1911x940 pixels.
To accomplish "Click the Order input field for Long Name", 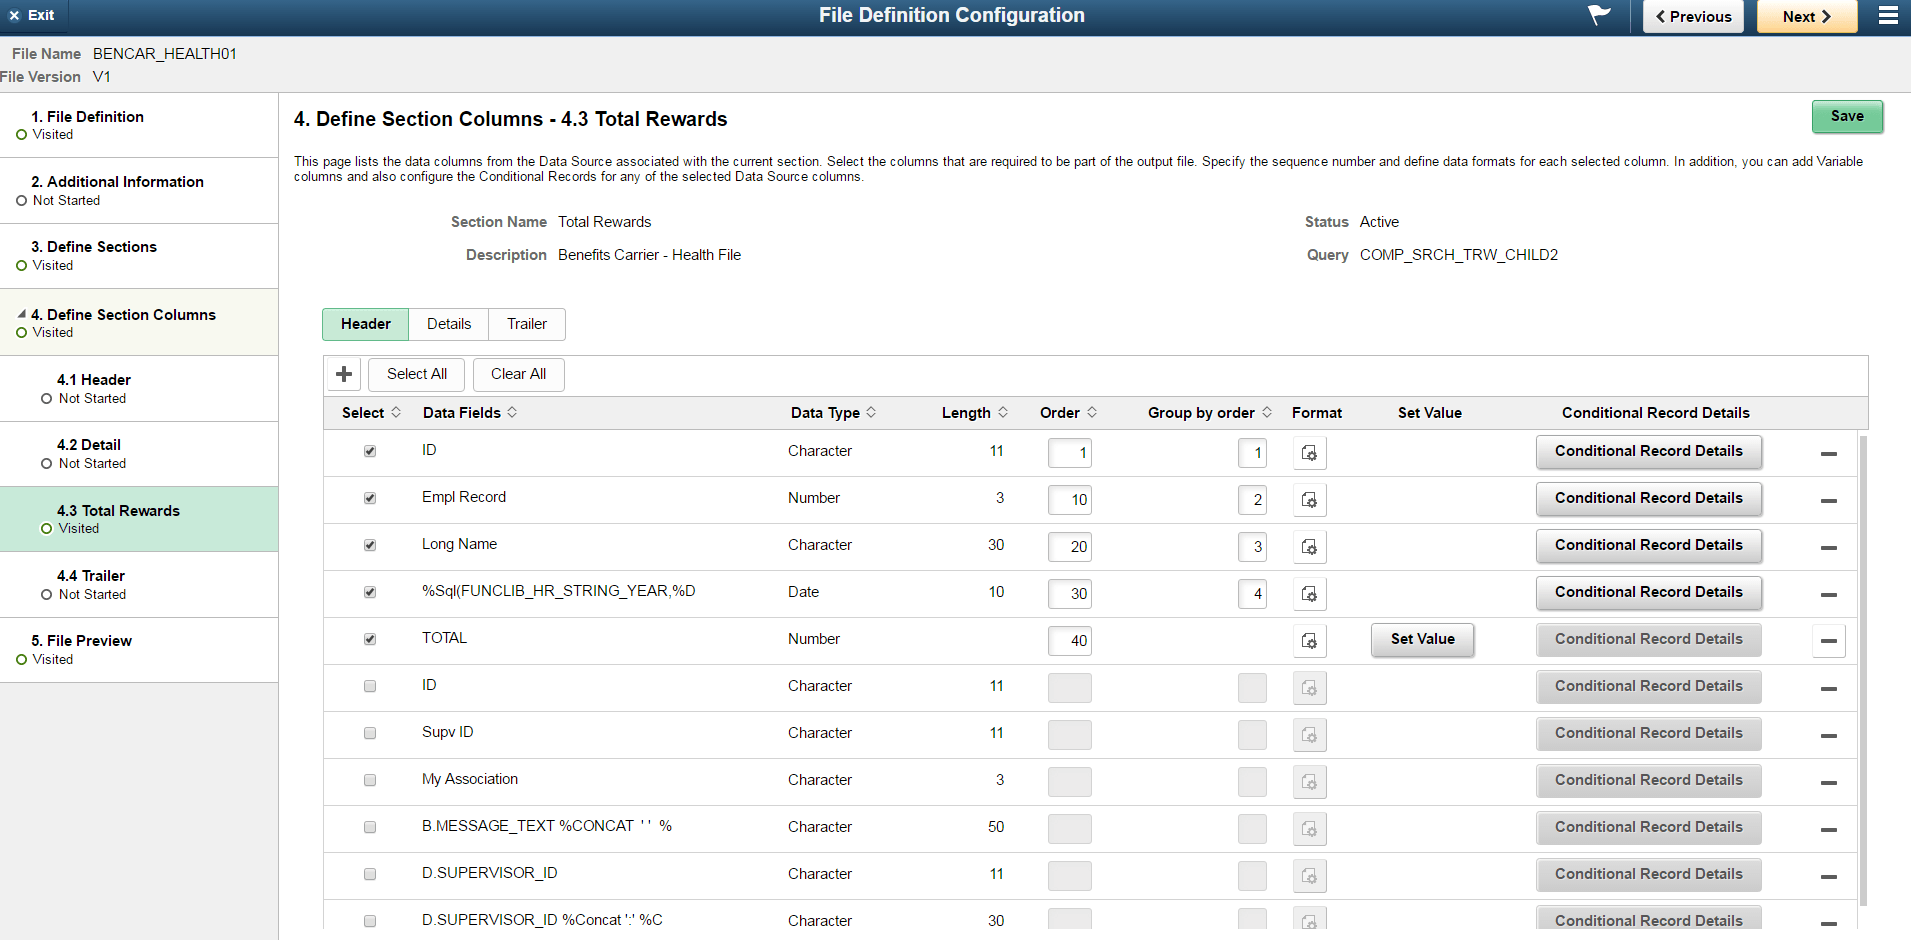I will point(1069,546).
